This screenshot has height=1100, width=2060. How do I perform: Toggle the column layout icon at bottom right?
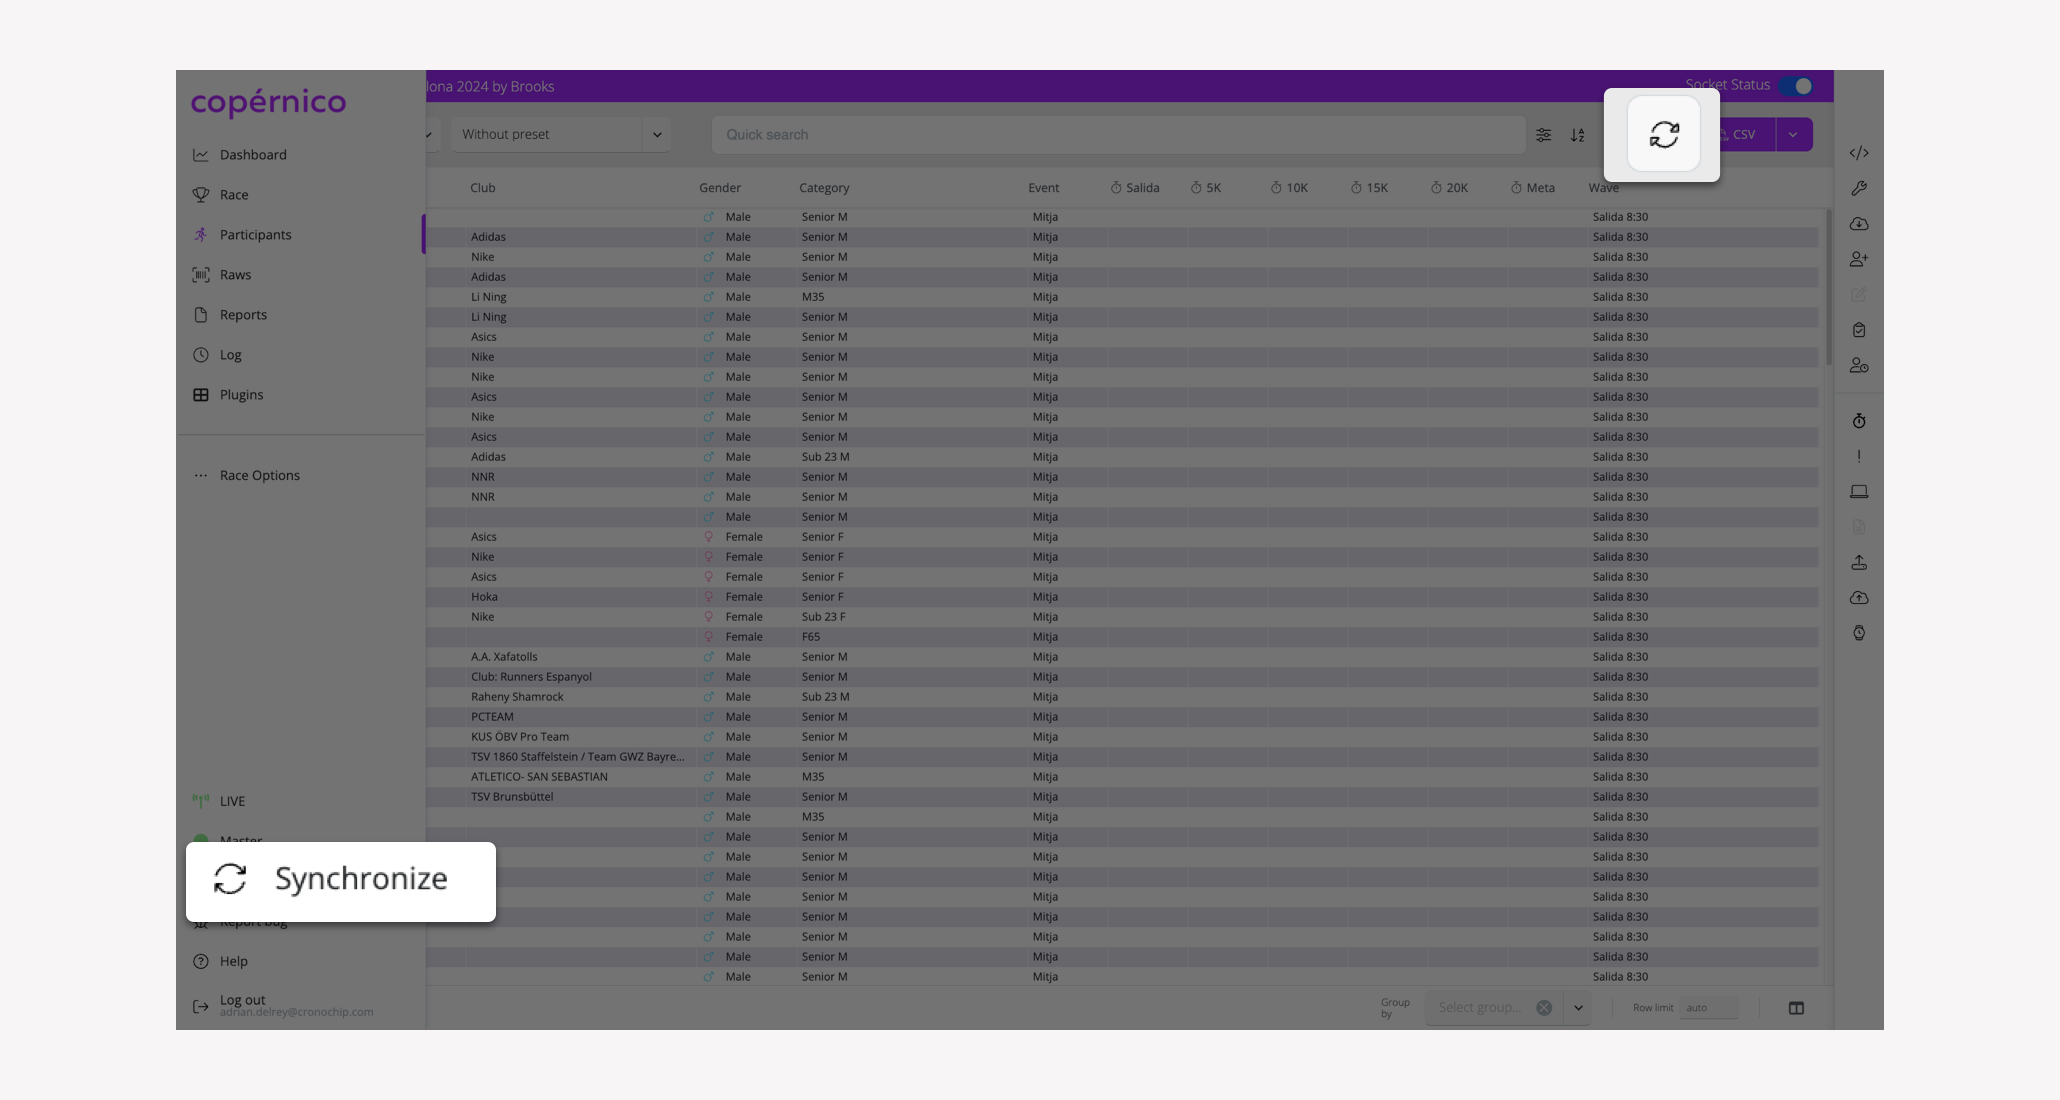(x=1796, y=1008)
